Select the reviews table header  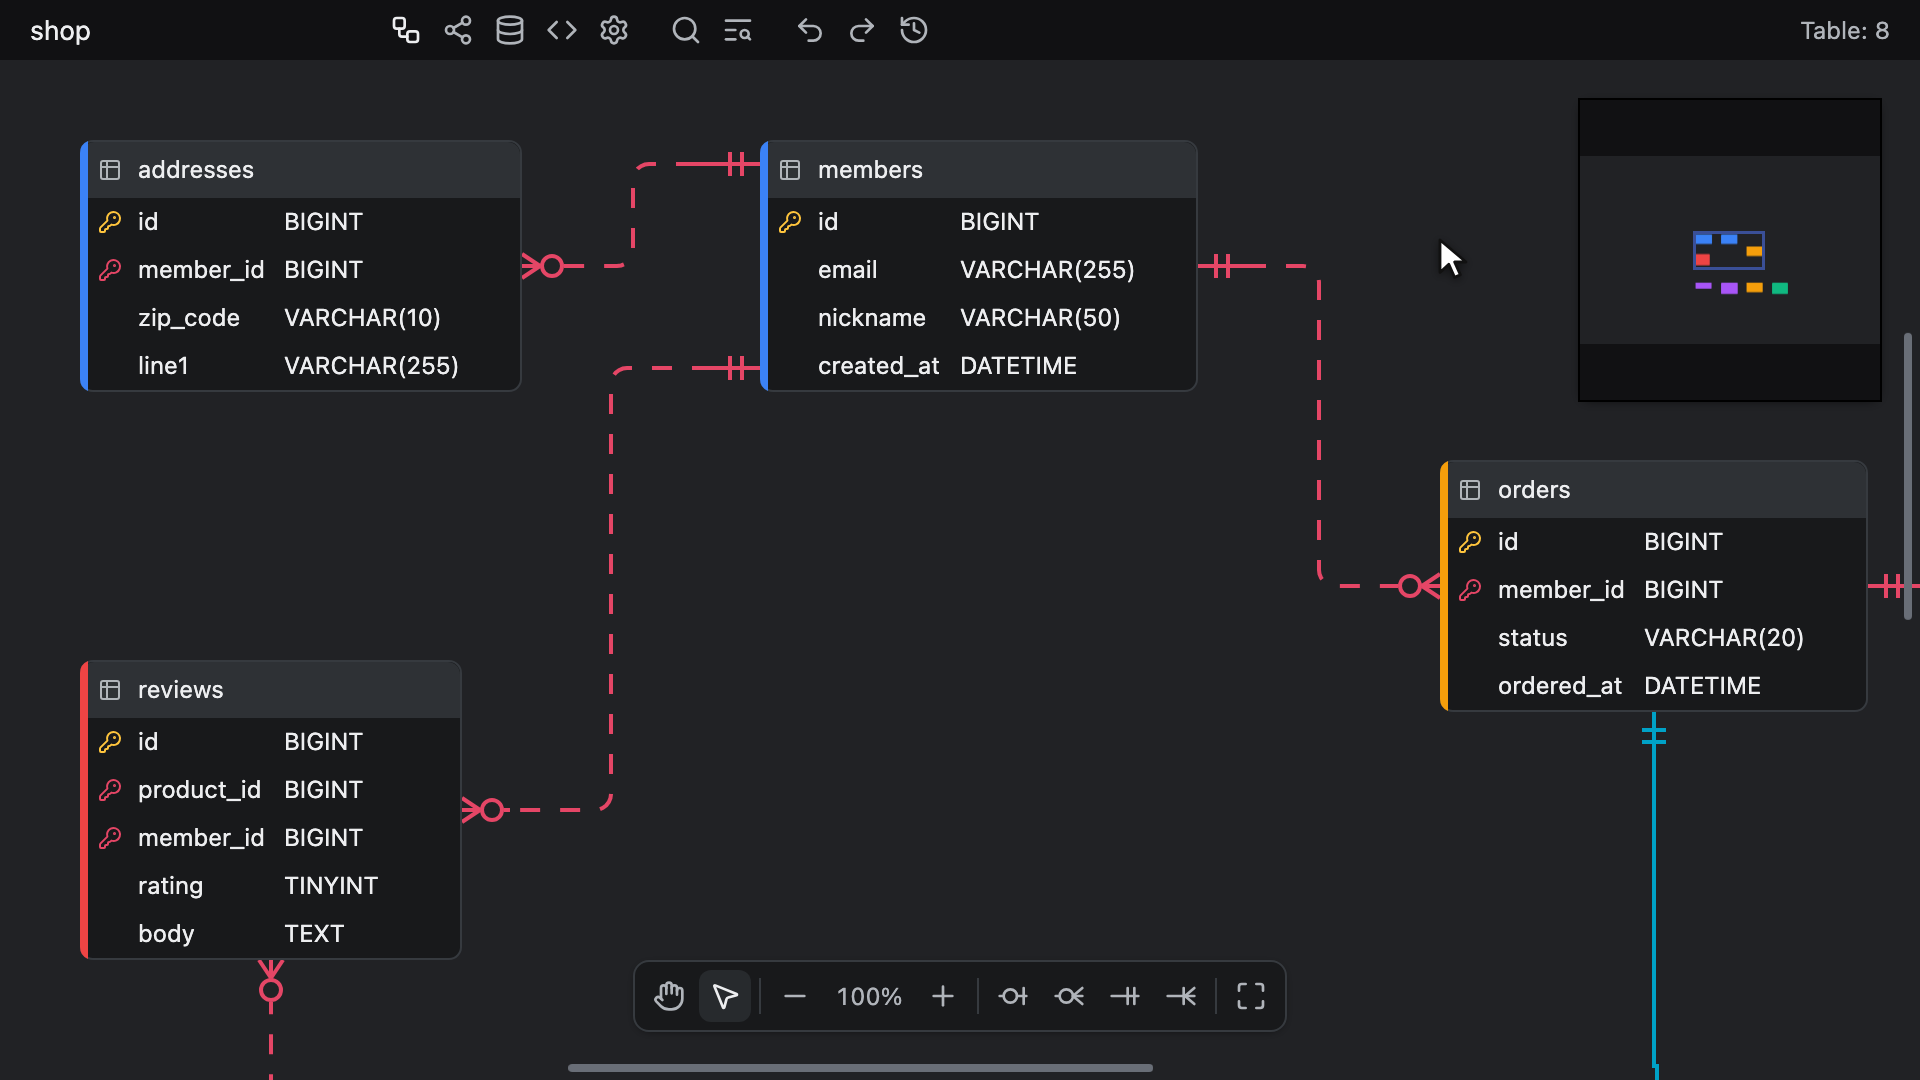pos(274,690)
